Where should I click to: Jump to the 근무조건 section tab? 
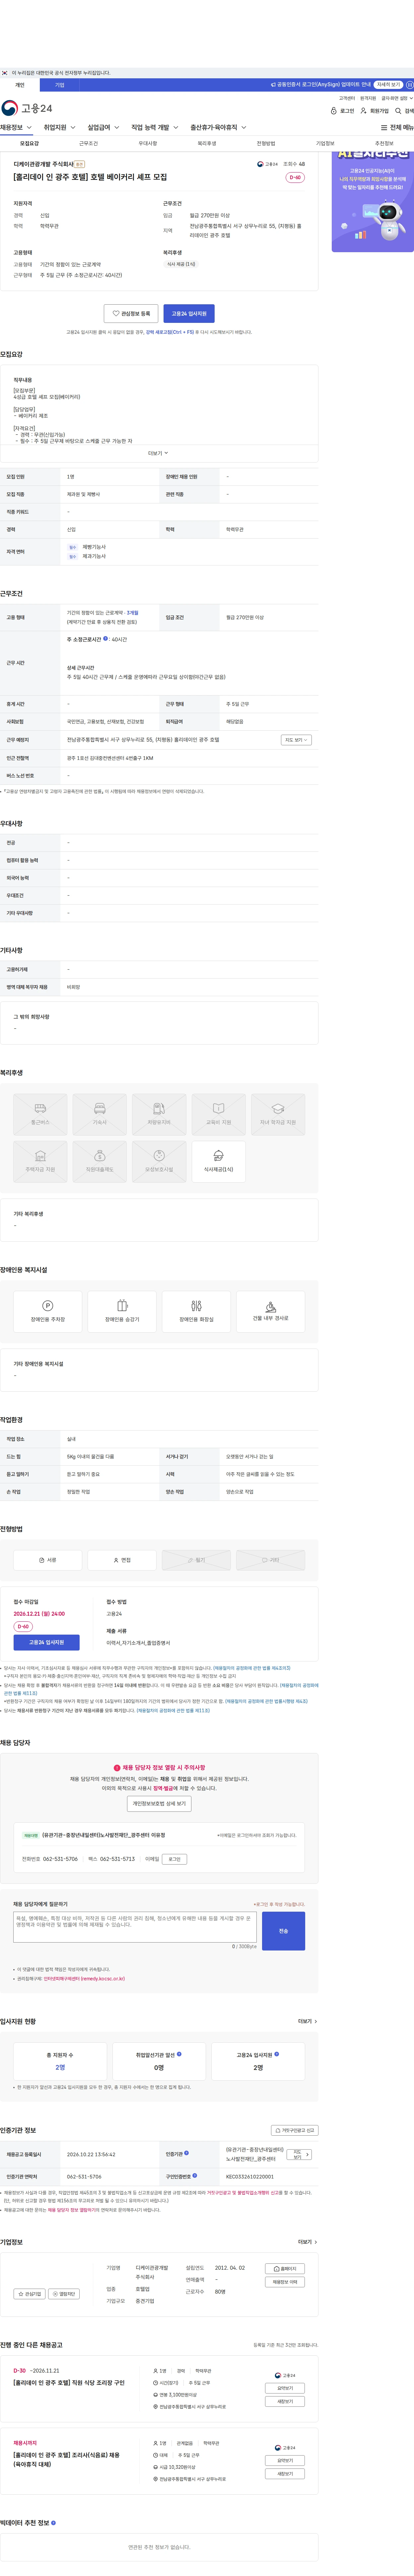pyautogui.click(x=89, y=143)
